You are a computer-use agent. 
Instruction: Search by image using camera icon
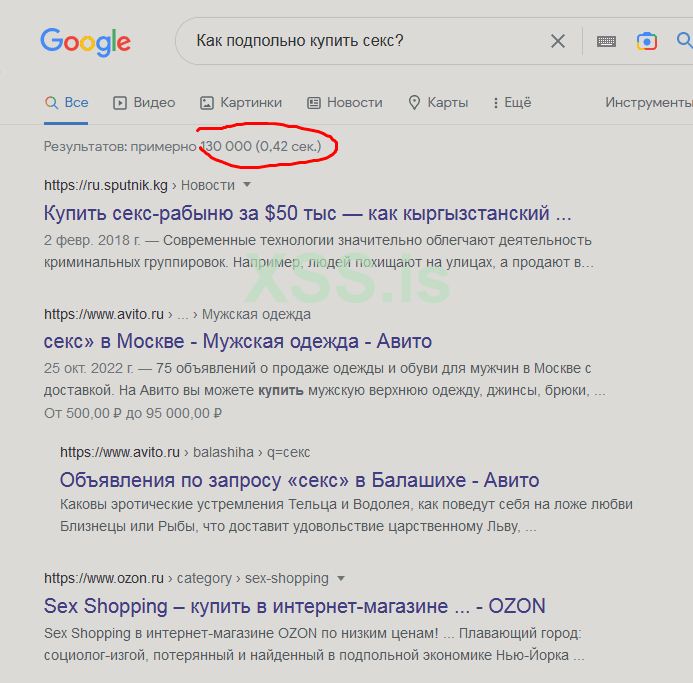(647, 42)
